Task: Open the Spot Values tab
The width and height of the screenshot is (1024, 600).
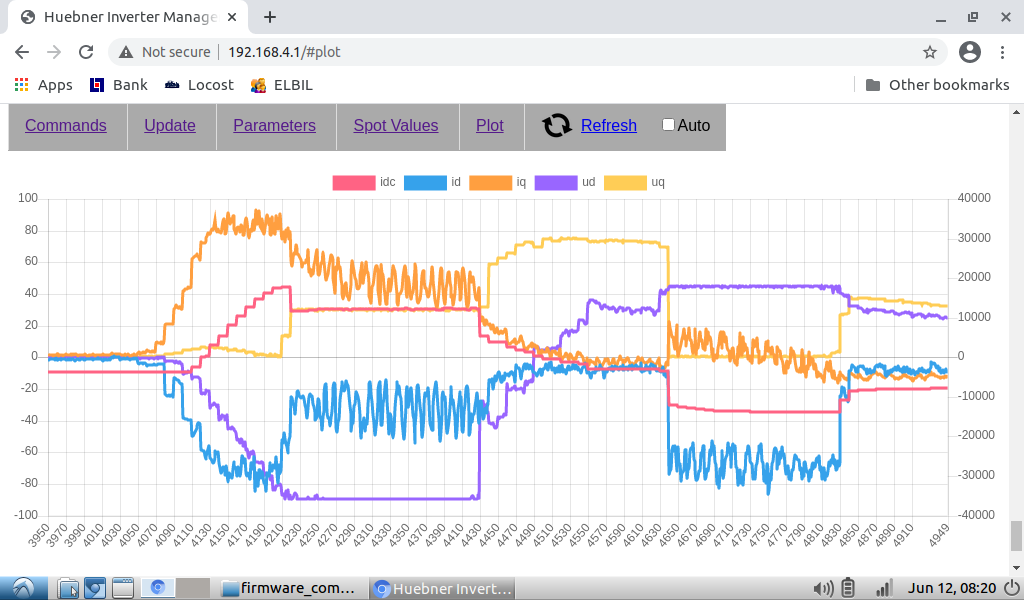Action: coord(396,125)
